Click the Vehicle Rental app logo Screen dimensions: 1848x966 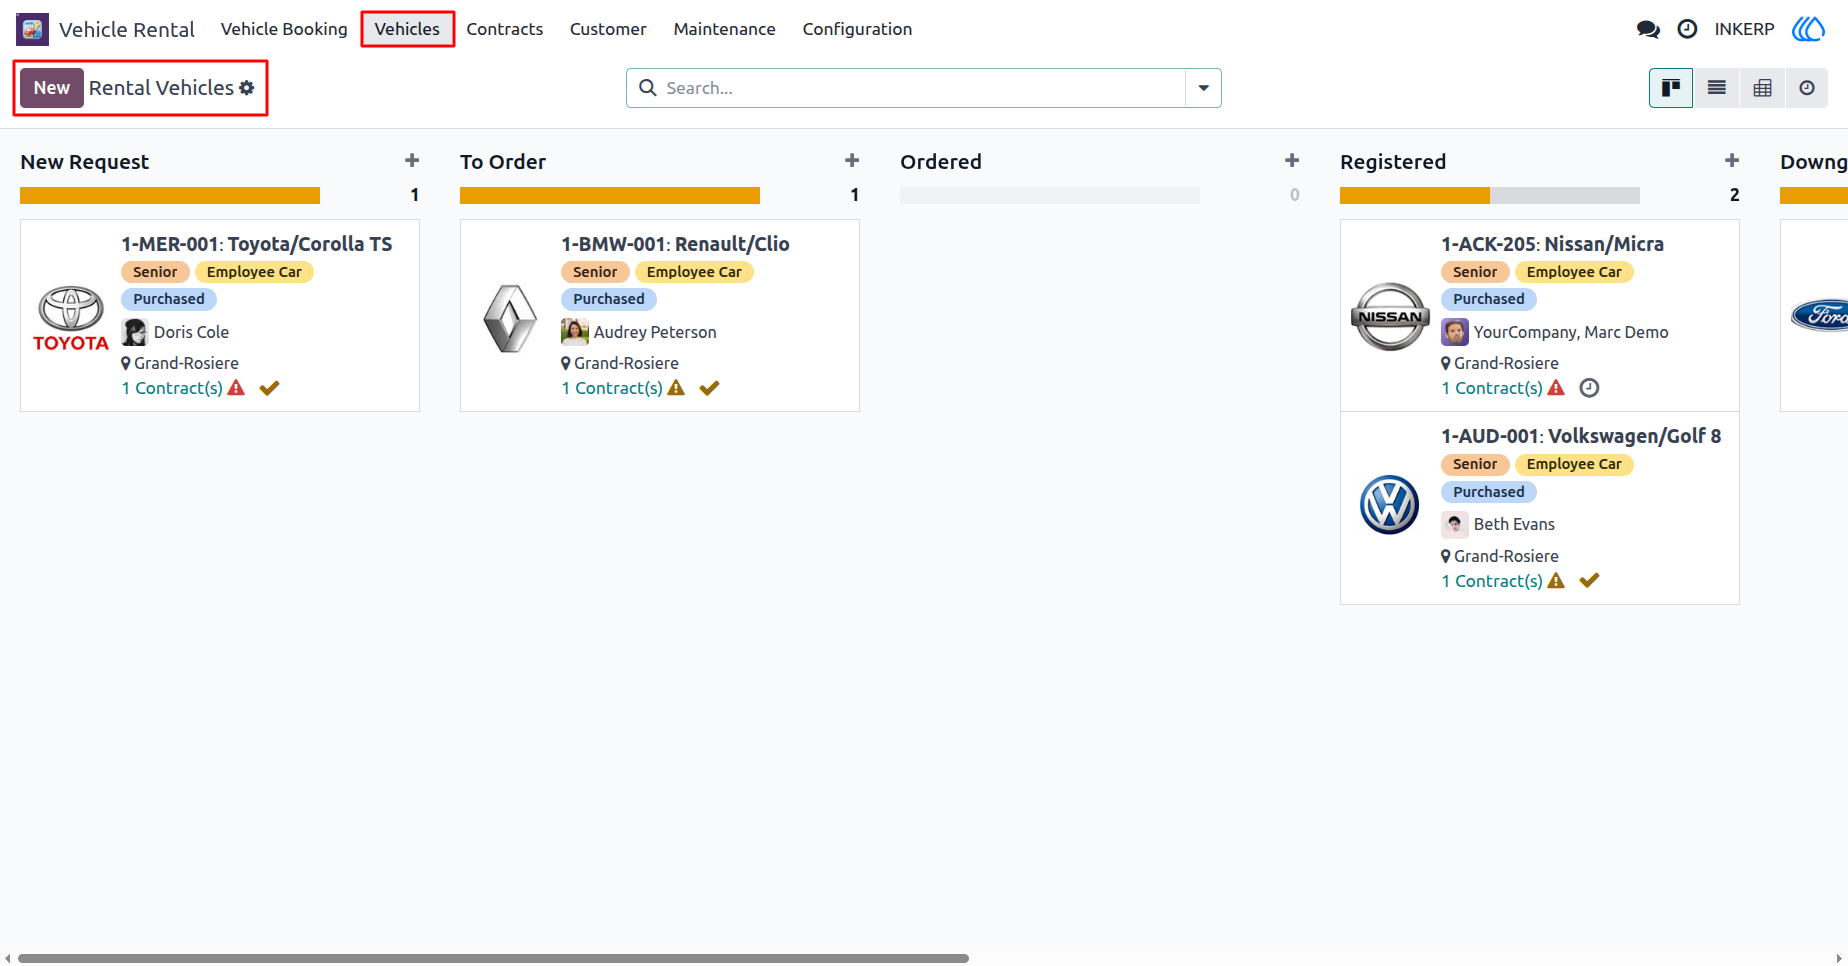click(x=33, y=29)
